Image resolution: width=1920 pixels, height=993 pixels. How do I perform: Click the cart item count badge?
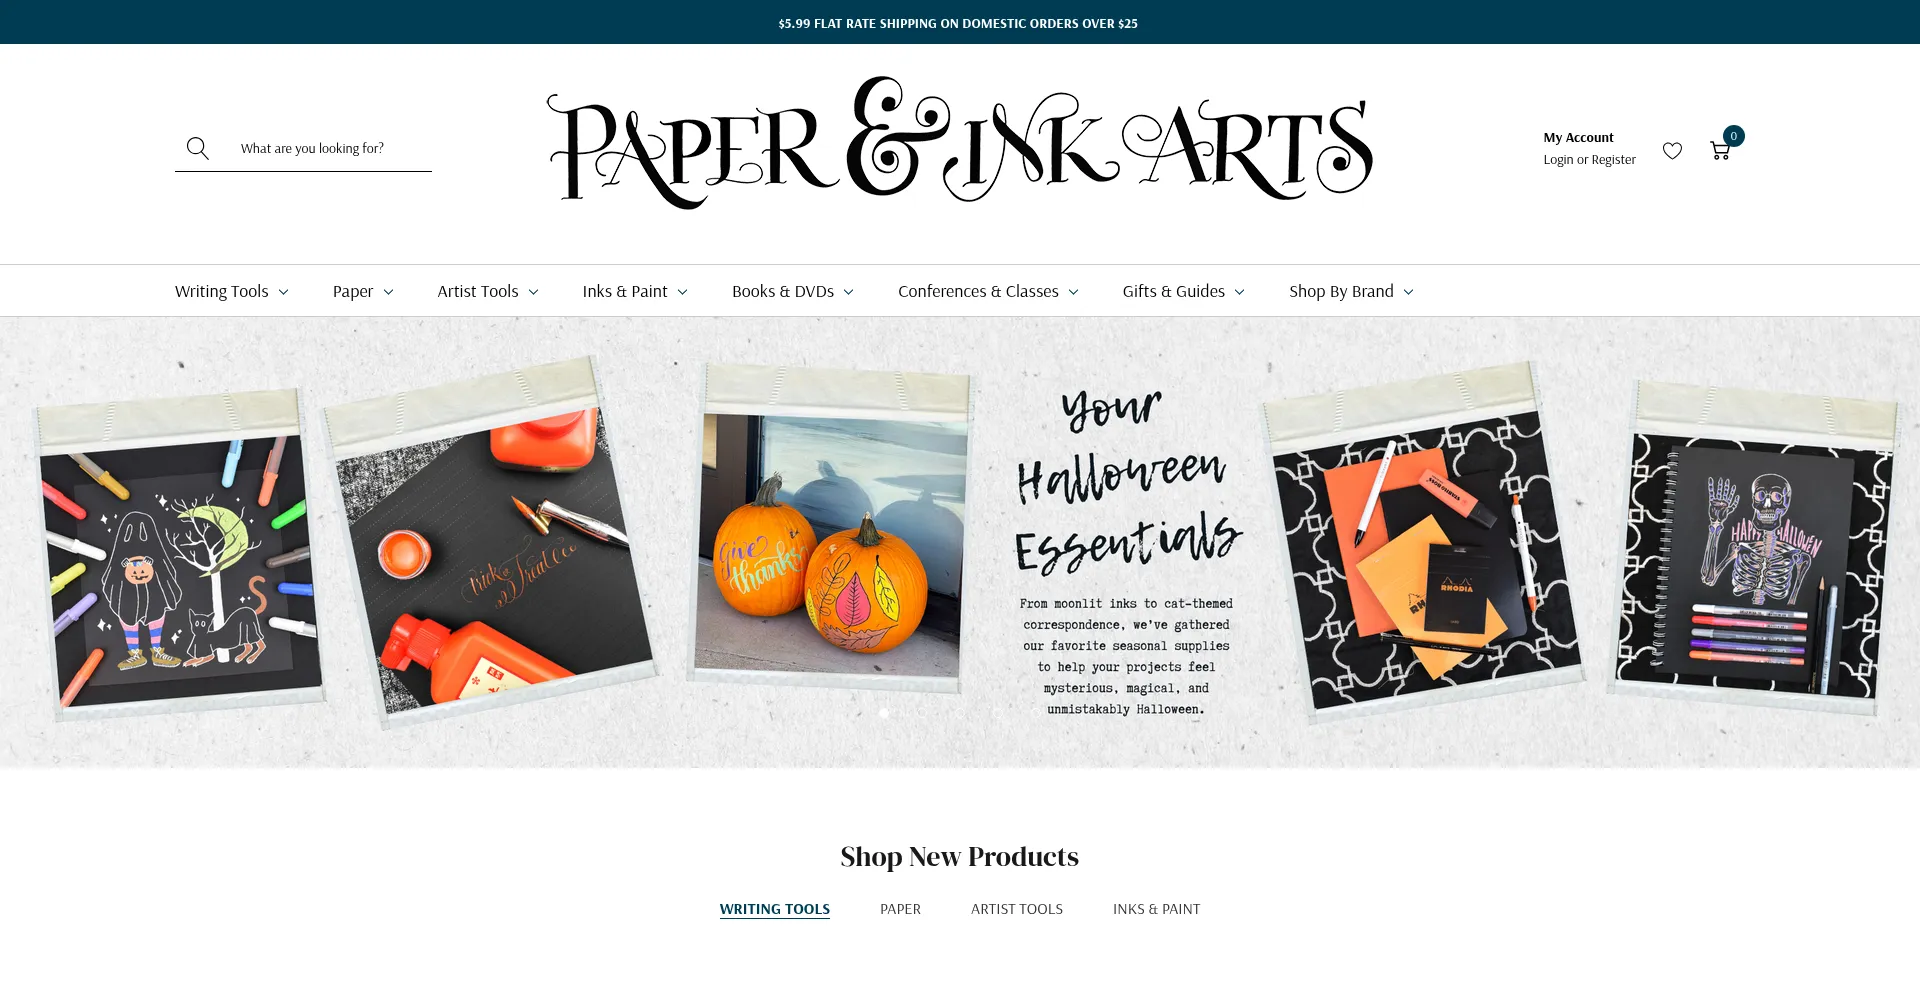click(1734, 136)
